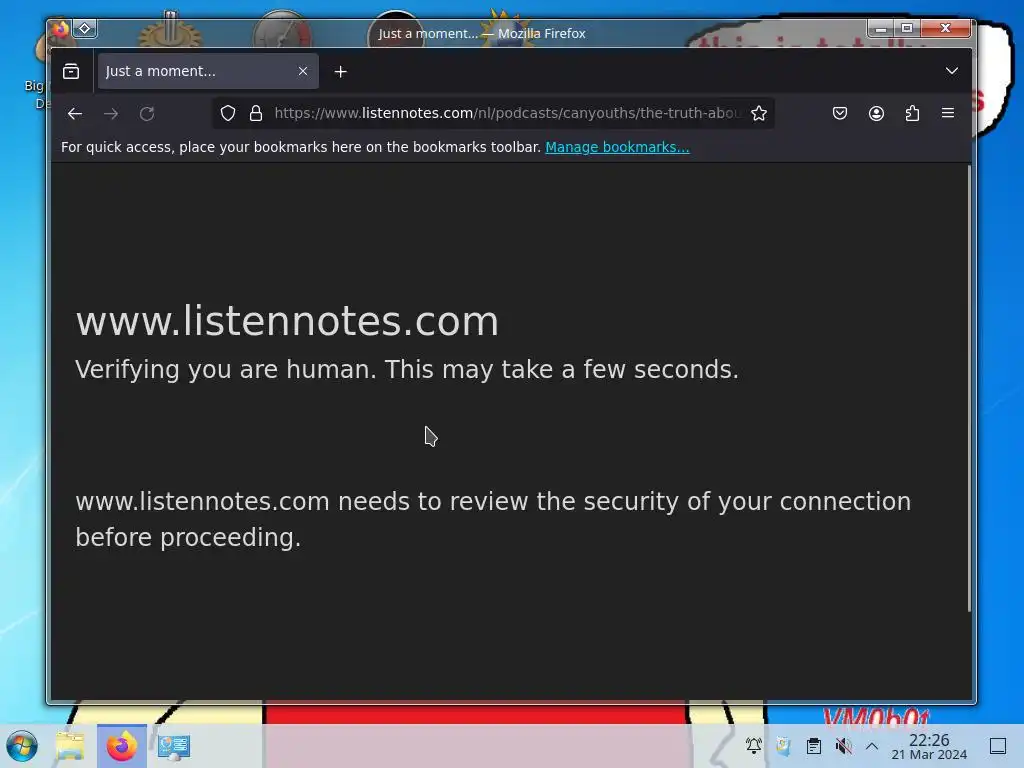
Task: Unmute audio via the volume tray icon
Action: [843, 745]
